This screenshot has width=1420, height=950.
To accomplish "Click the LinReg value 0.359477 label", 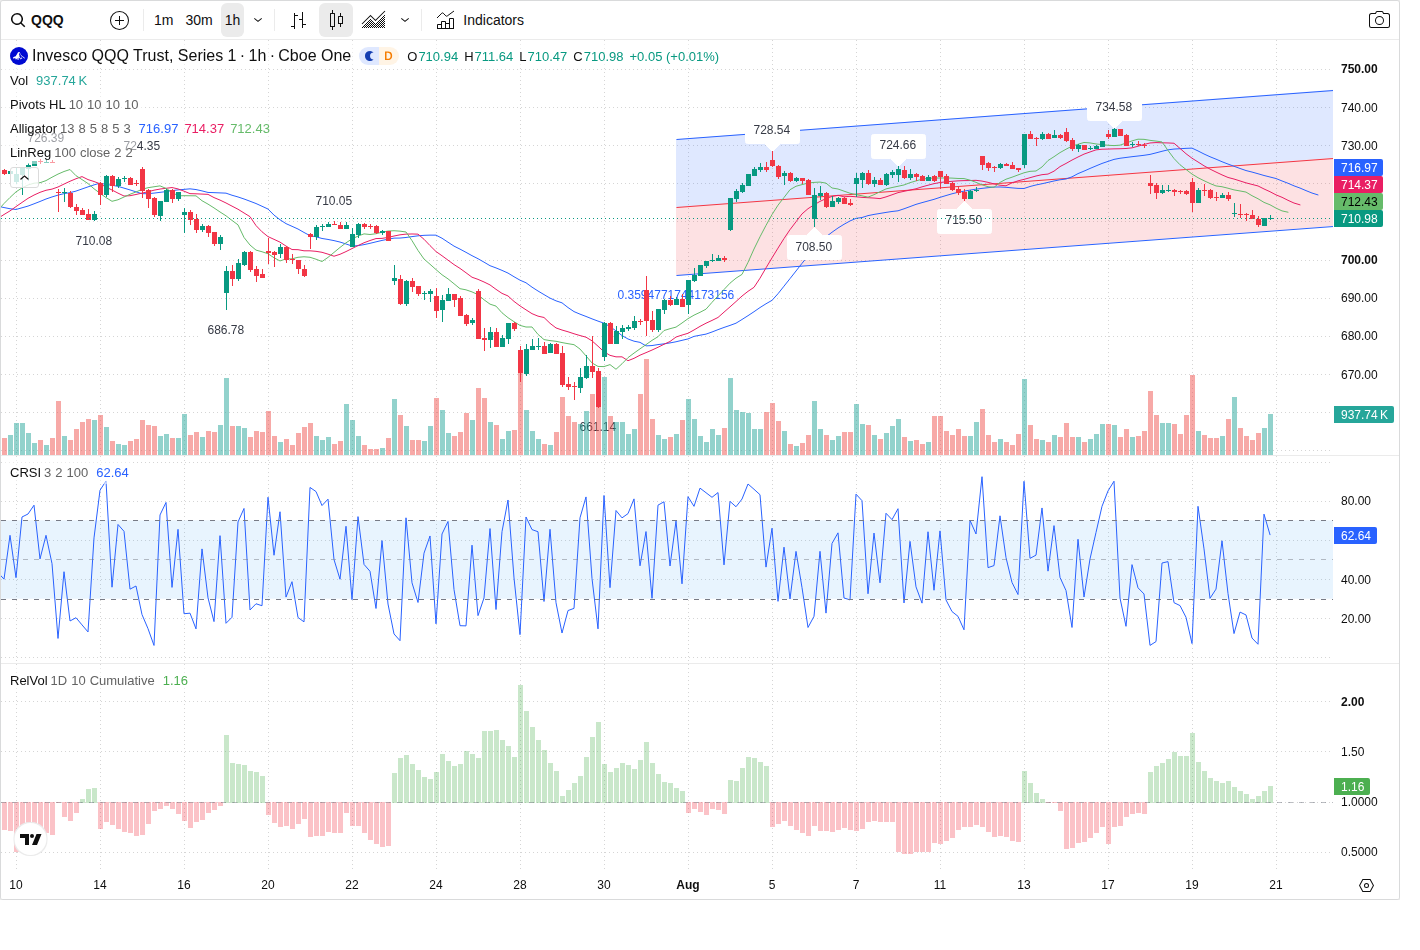I will coord(676,295).
